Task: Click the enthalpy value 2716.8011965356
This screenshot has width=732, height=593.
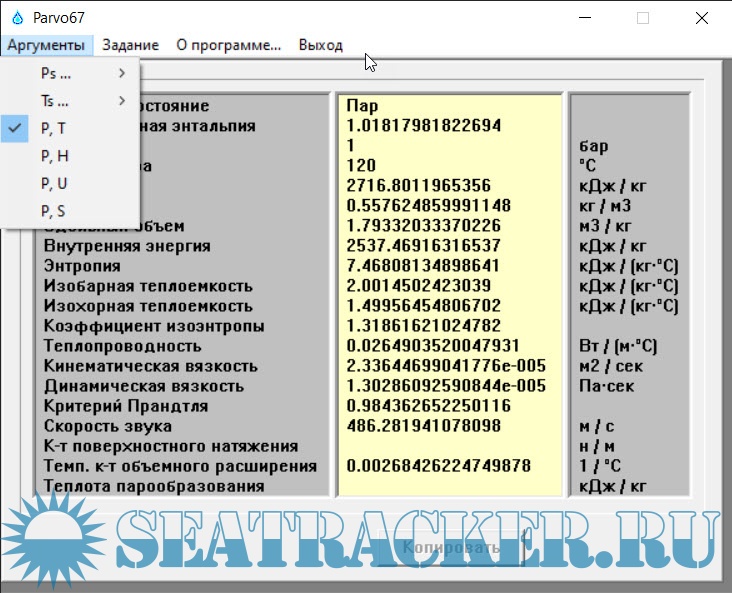Action: (418, 185)
